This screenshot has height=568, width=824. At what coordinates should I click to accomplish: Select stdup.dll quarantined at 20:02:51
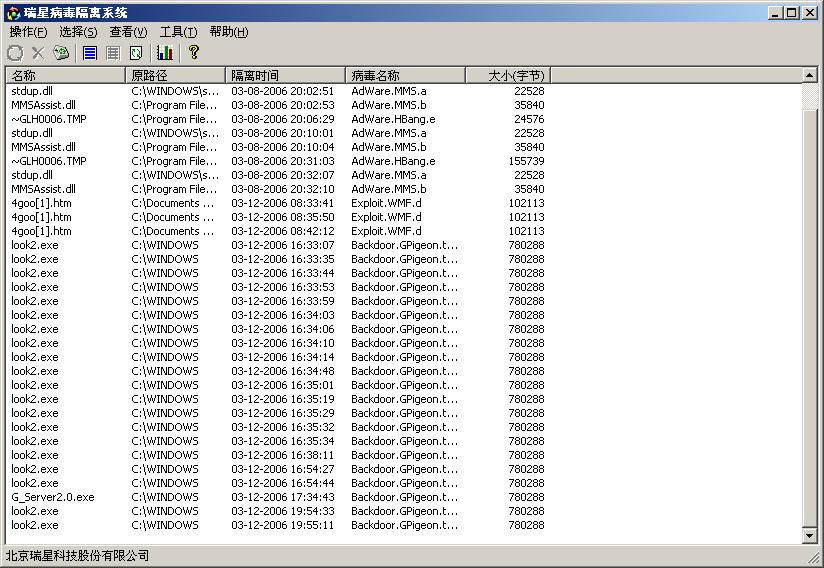point(277,91)
